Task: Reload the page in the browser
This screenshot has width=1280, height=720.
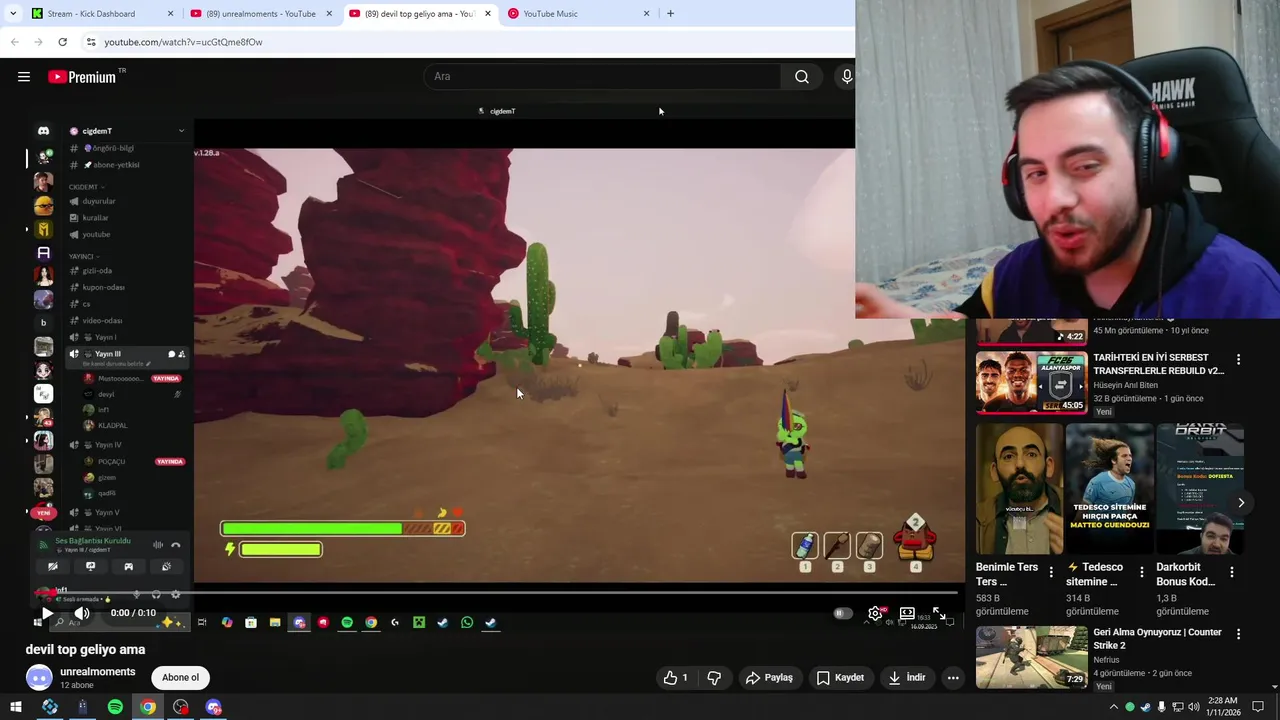Action: [x=62, y=42]
